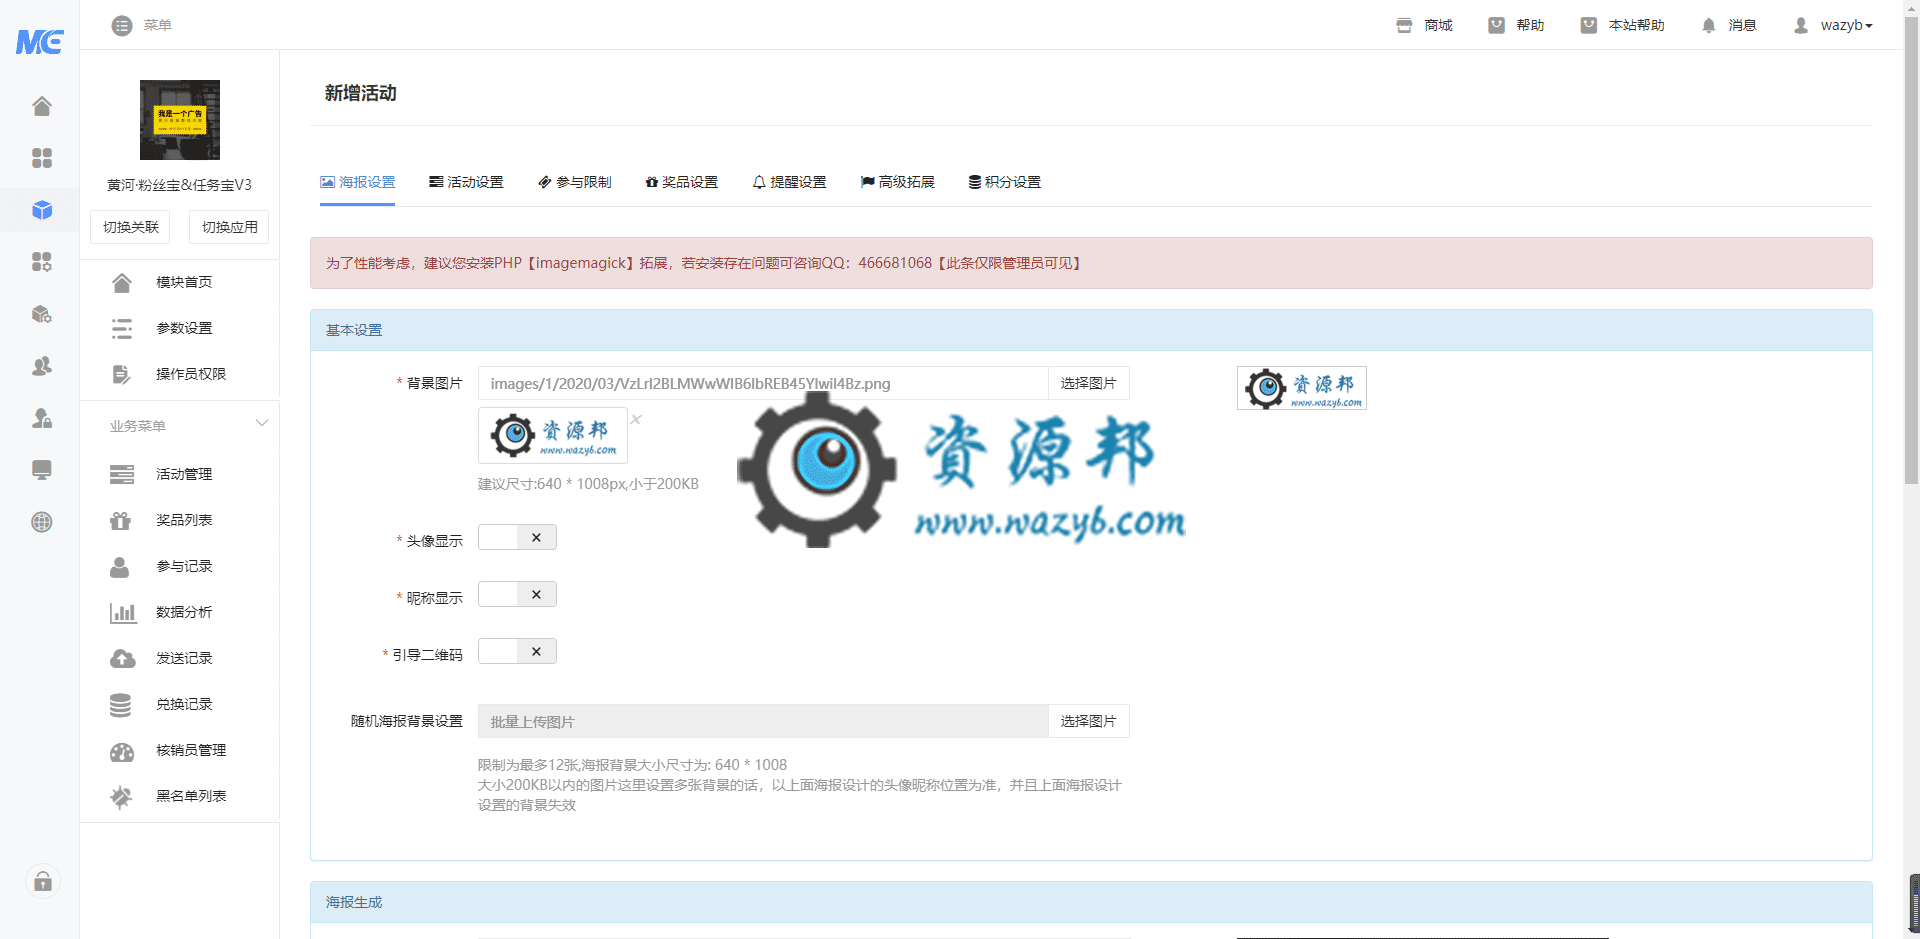The image size is (1920, 939).
Task: Click the 模块首页 home icon
Action: [x=122, y=283]
